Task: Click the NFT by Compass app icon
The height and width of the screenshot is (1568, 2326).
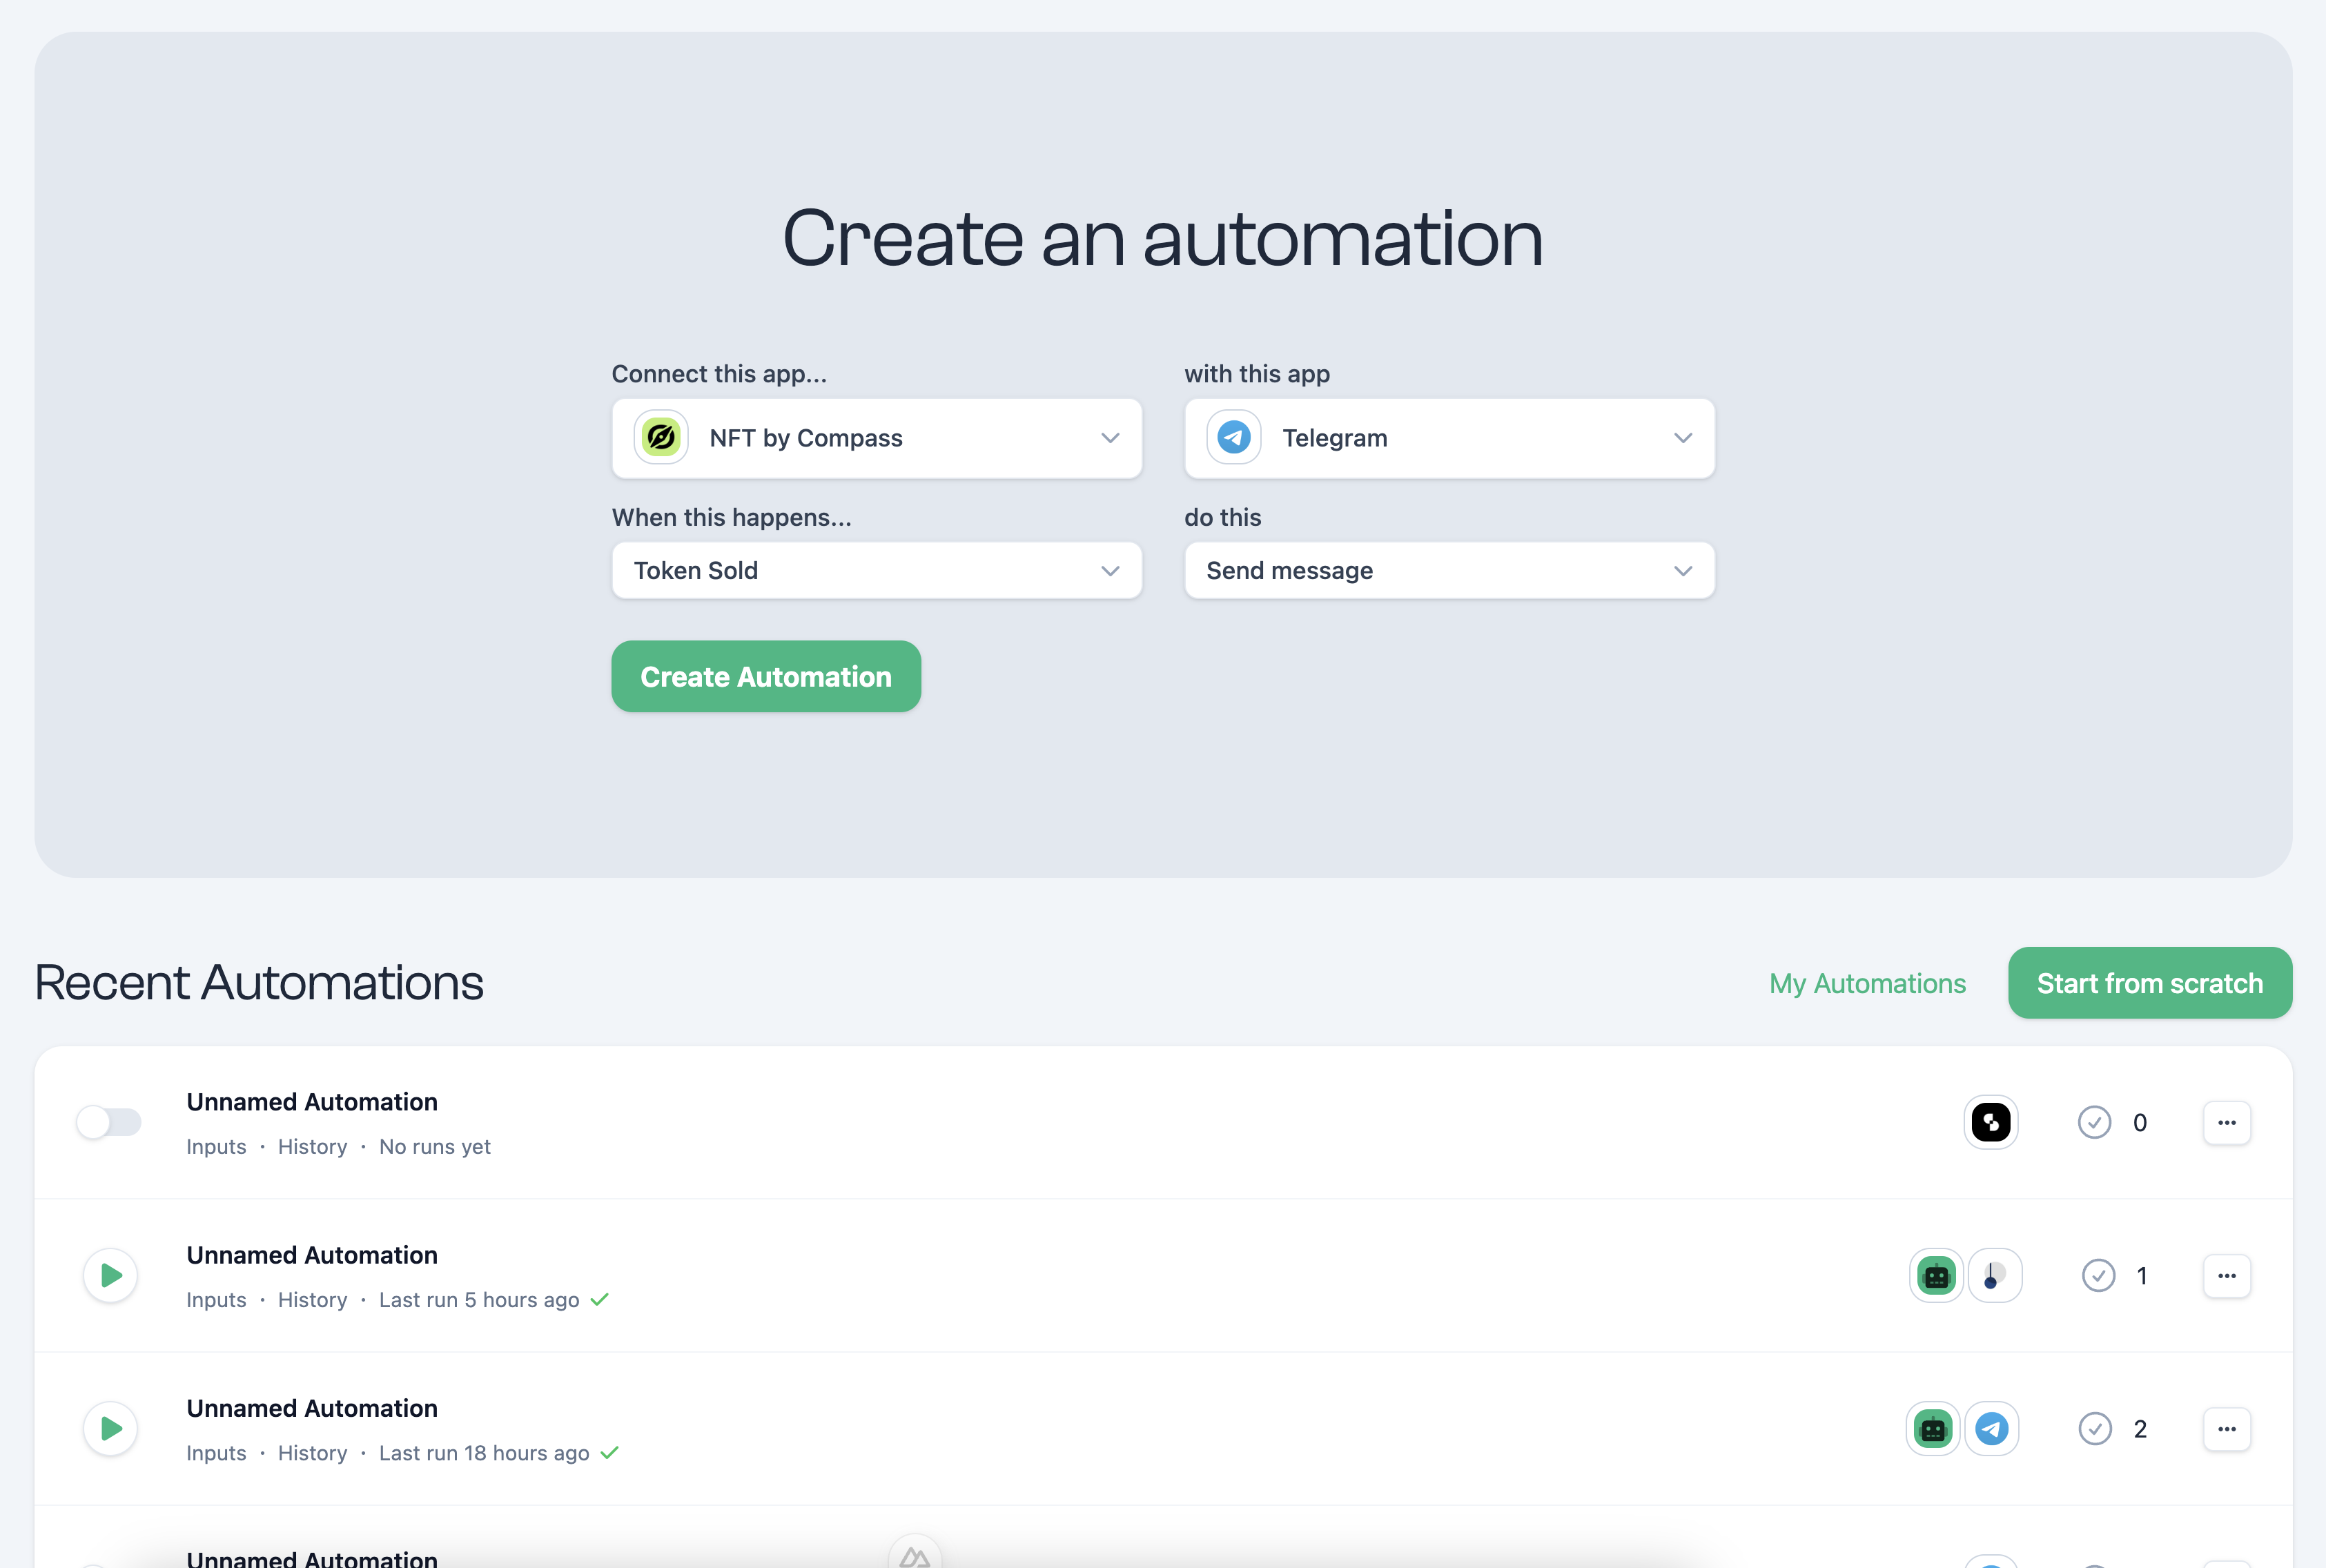Action: pos(660,437)
